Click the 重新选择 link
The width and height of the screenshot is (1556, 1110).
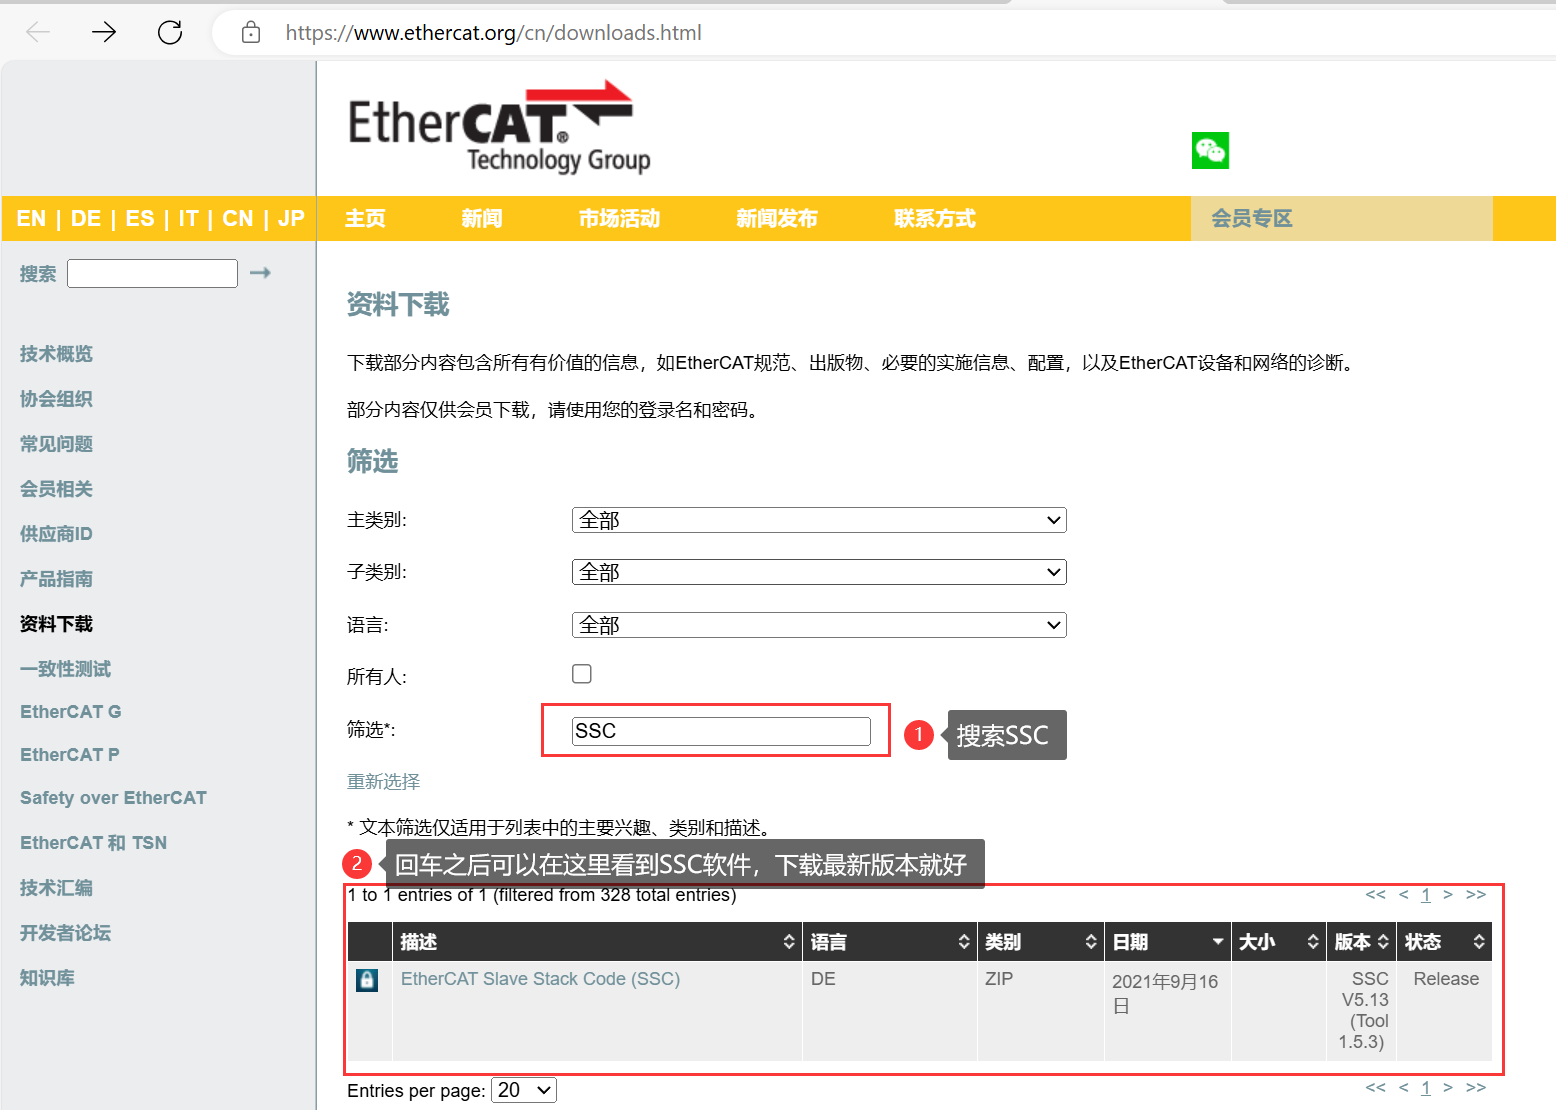coord(383,781)
